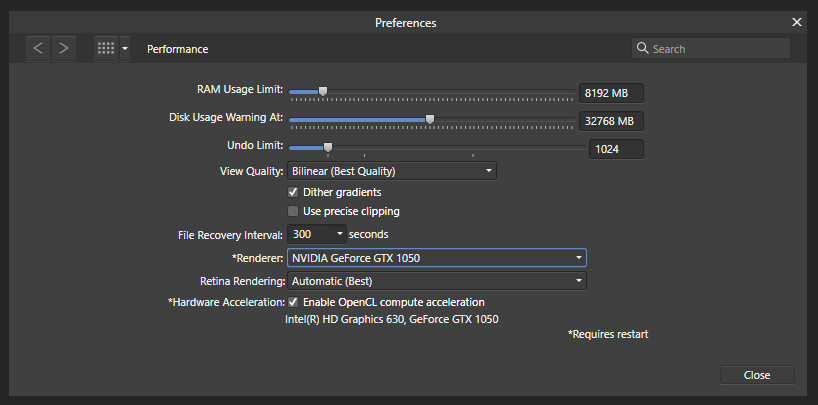Click the Close button
This screenshot has height=405, width=818.
(757, 375)
